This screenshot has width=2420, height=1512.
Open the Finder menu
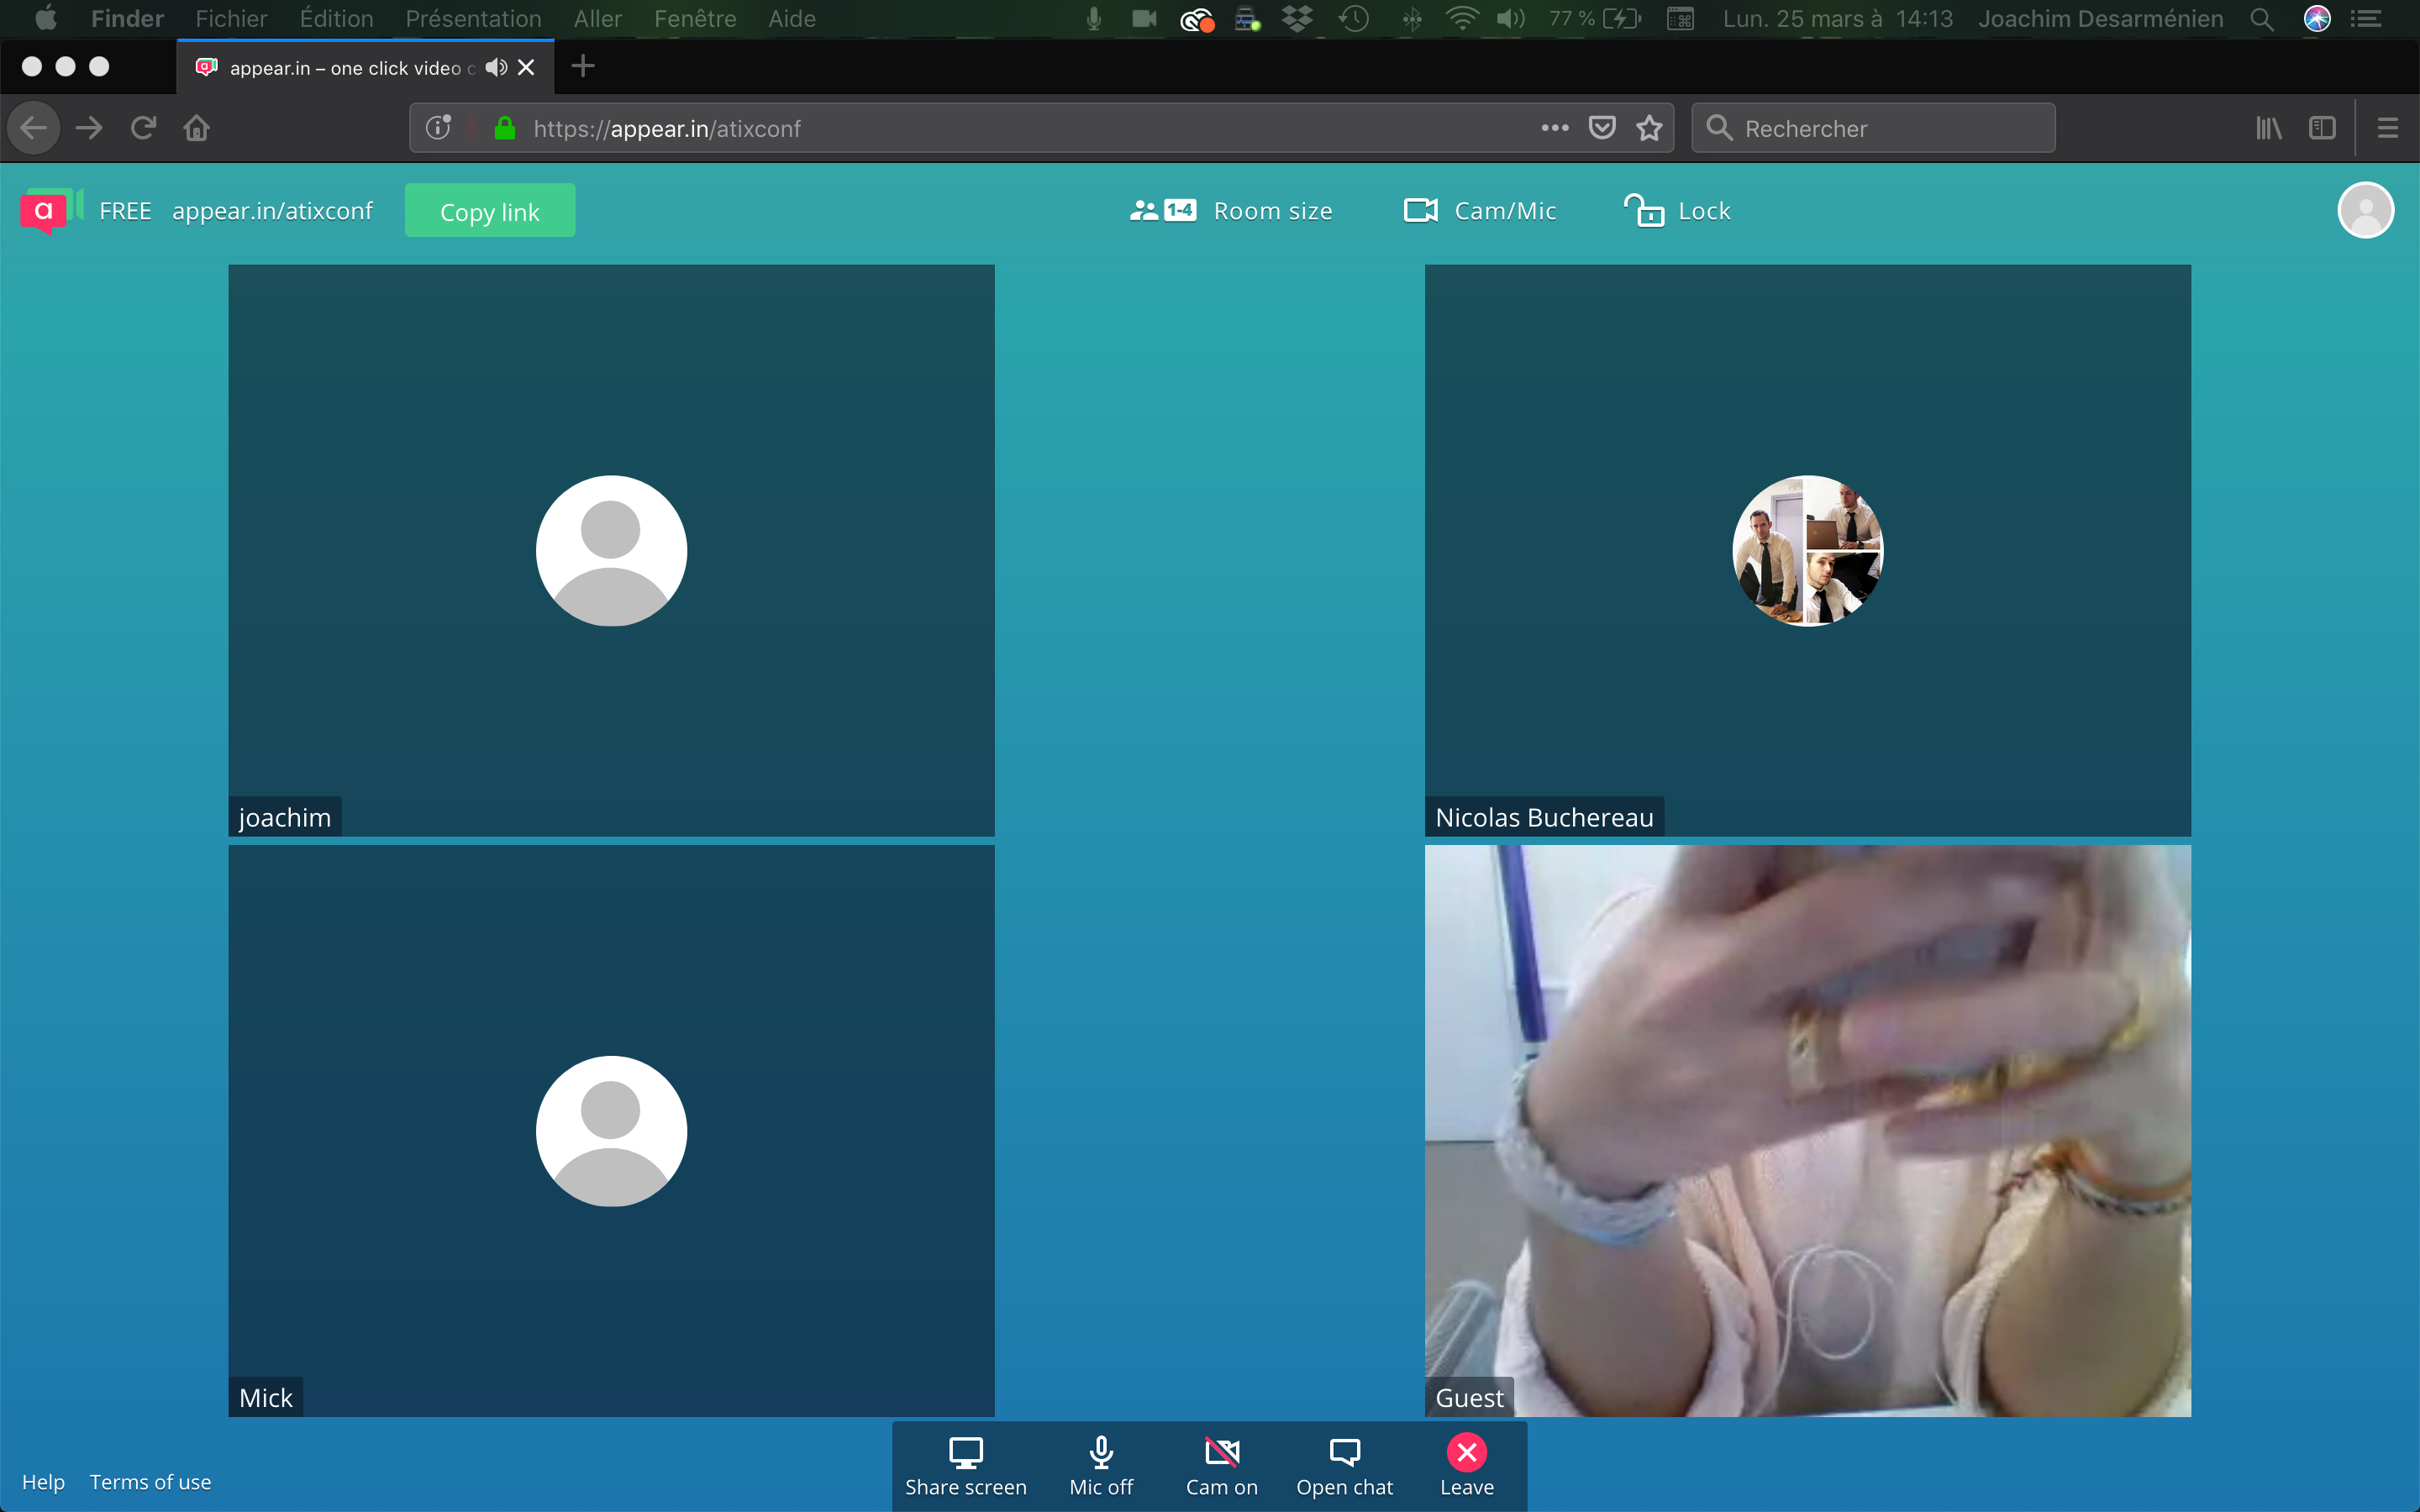click(x=127, y=18)
